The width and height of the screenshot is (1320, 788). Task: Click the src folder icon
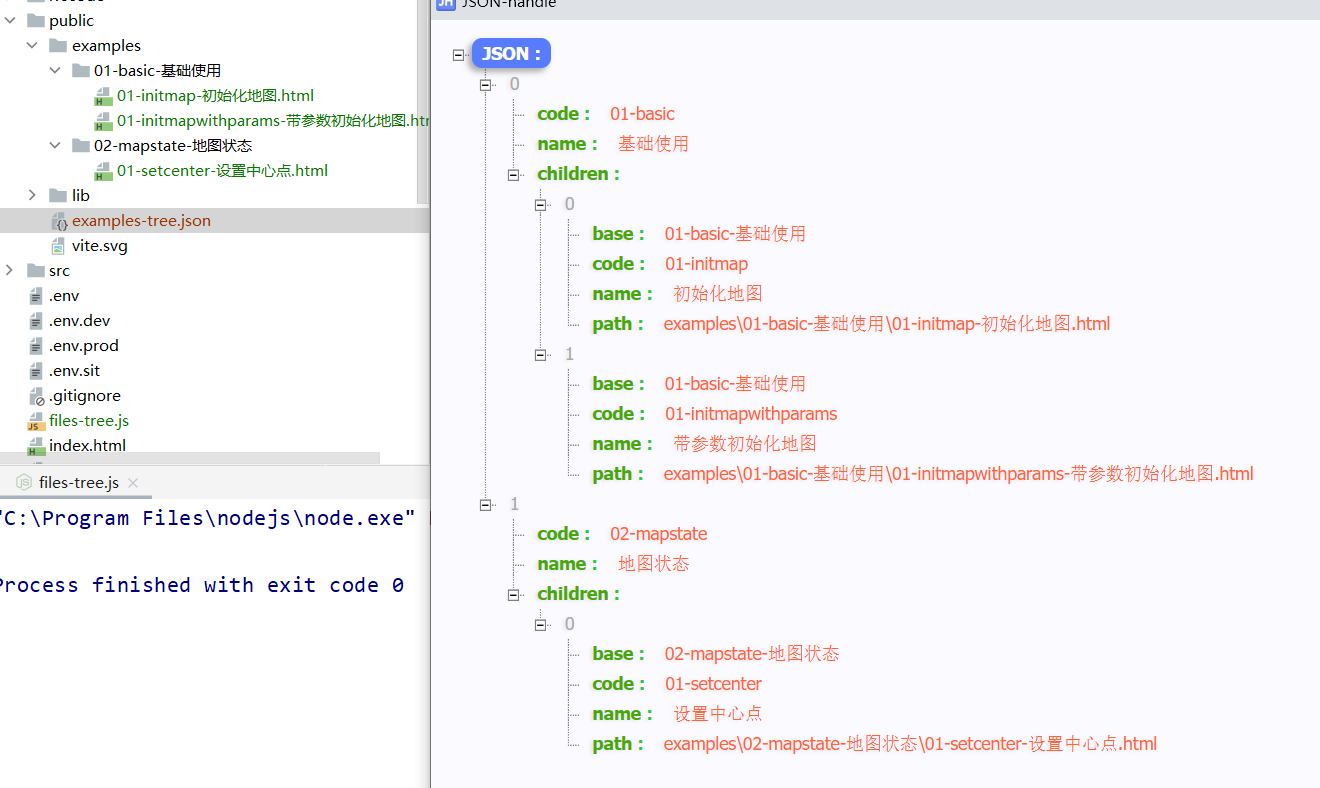point(35,270)
